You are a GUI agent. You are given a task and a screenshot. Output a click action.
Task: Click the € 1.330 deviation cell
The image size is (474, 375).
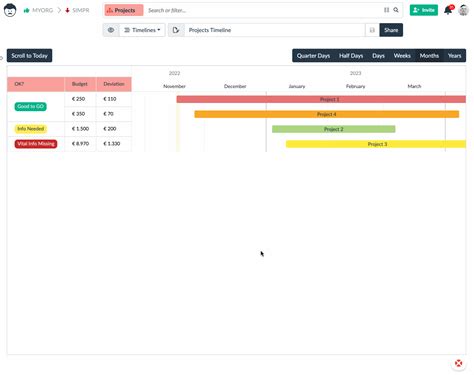(114, 144)
